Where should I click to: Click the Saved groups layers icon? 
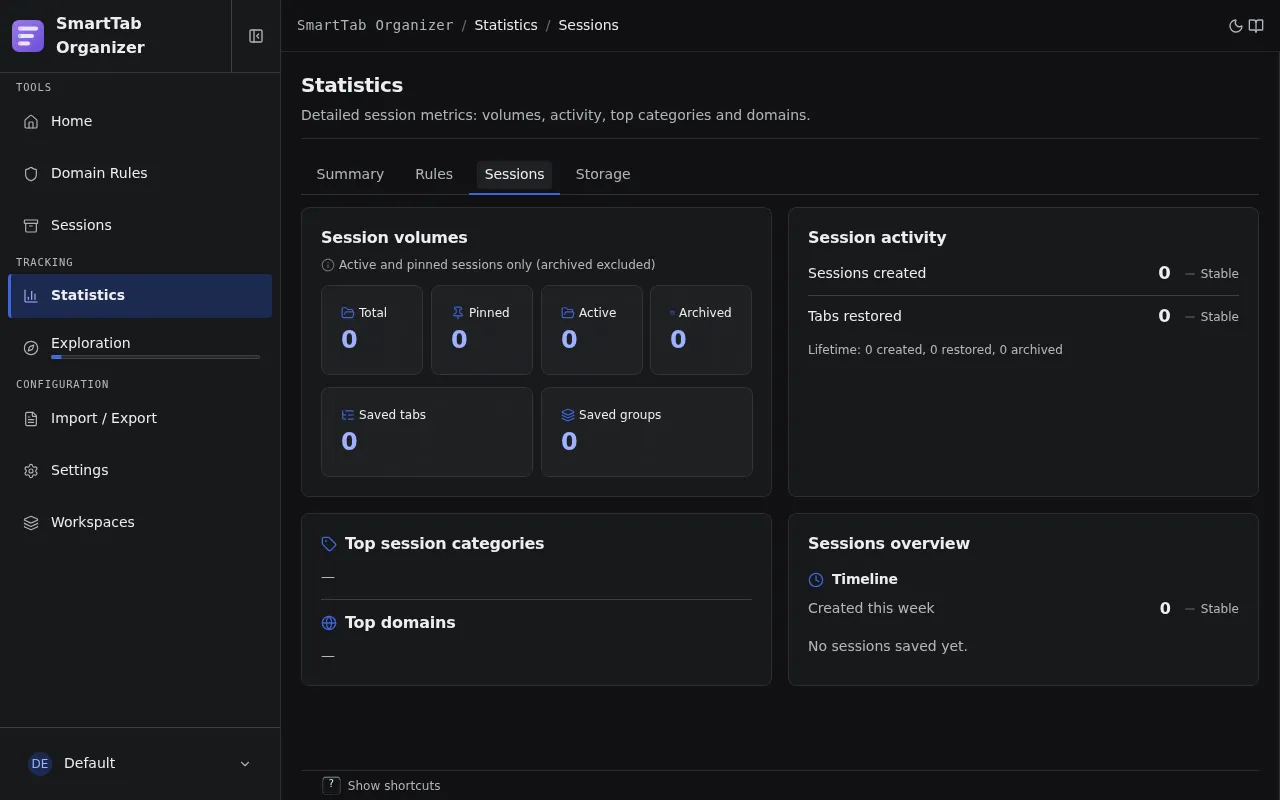568,415
